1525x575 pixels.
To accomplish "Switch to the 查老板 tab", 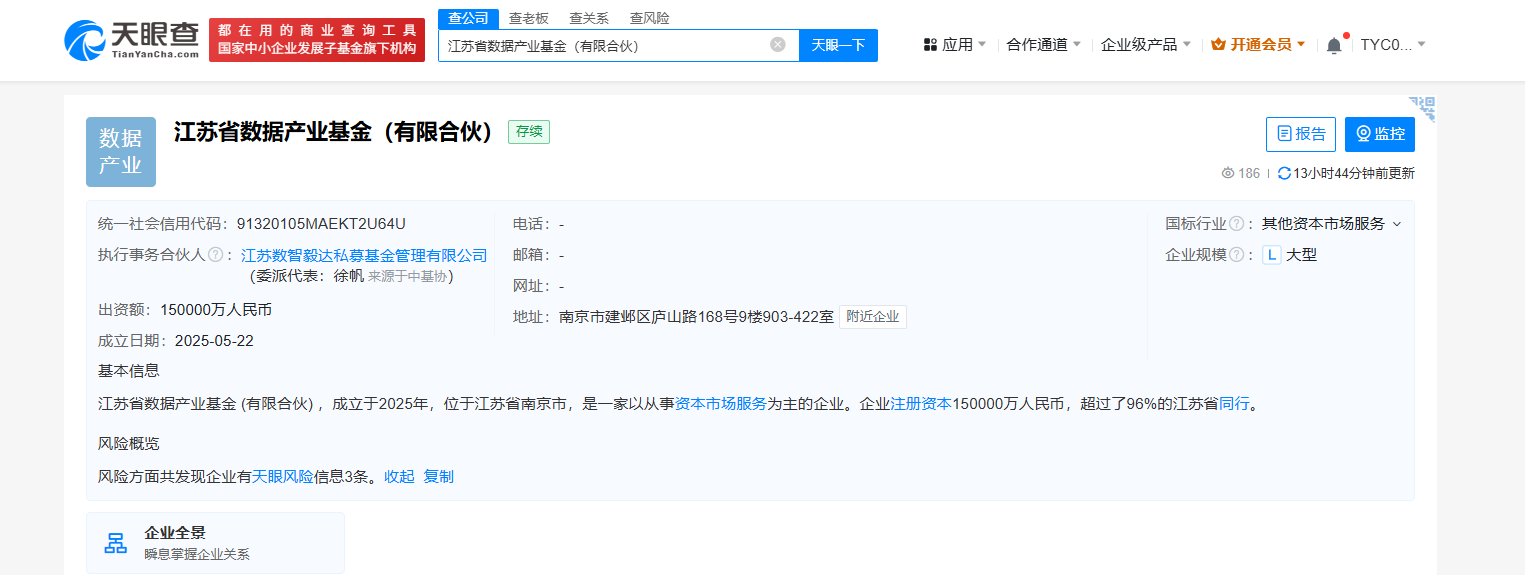I will click(x=528, y=18).
